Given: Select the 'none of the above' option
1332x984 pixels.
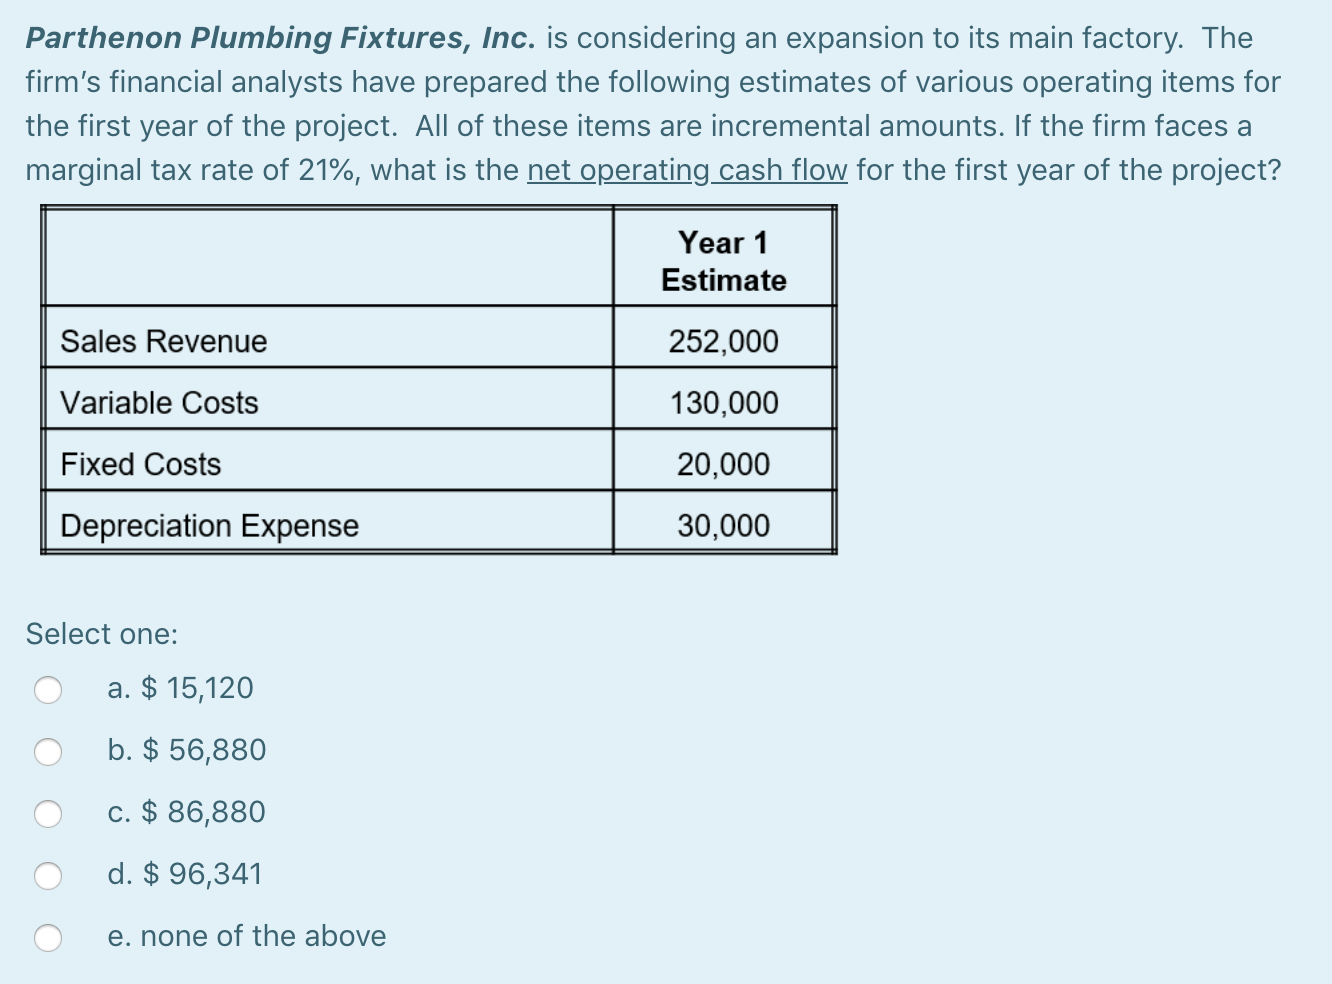Looking at the screenshot, I should [48, 937].
